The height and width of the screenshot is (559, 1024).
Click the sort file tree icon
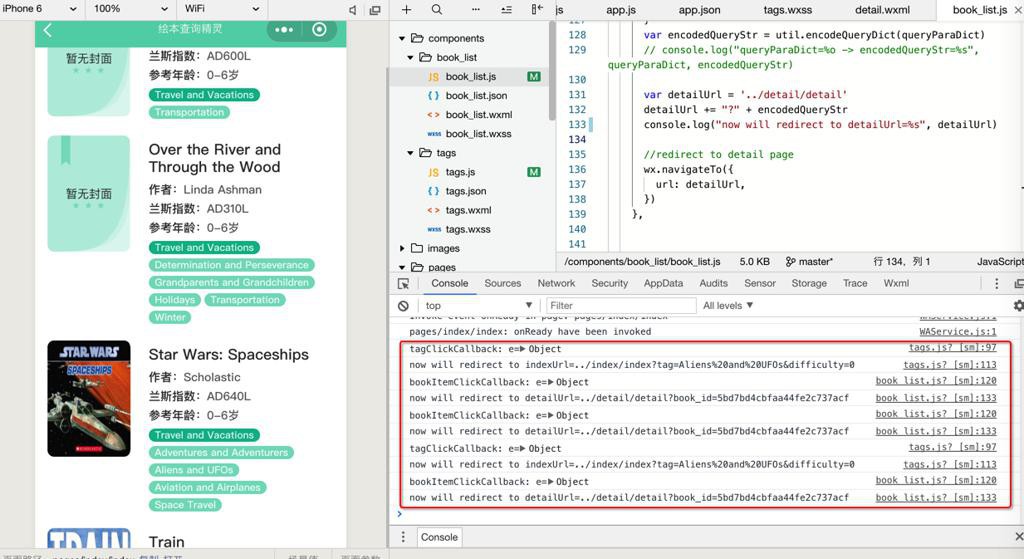tap(506, 9)
